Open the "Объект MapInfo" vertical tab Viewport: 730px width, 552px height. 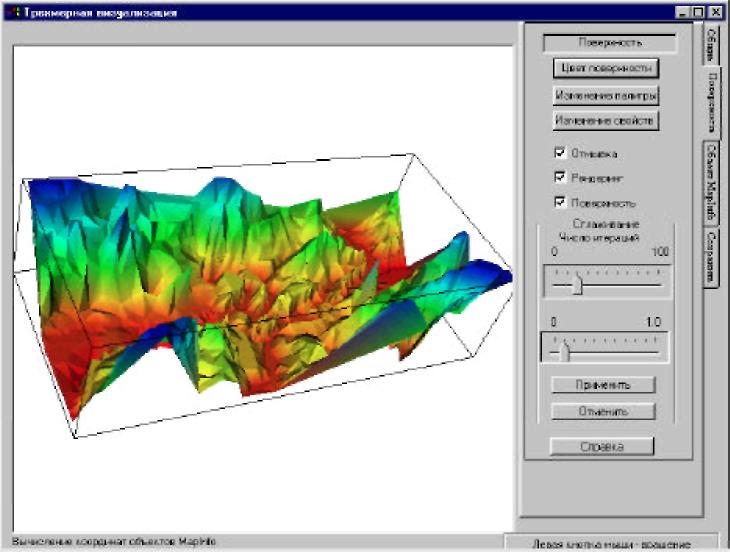click(711, 184)
